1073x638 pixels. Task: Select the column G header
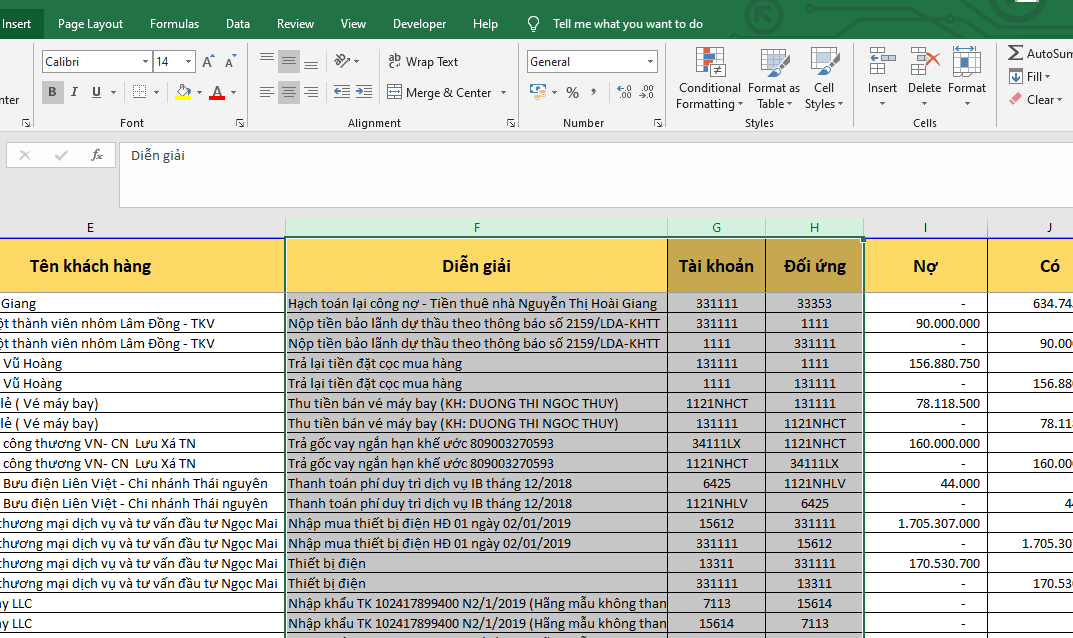coord(716,228)
